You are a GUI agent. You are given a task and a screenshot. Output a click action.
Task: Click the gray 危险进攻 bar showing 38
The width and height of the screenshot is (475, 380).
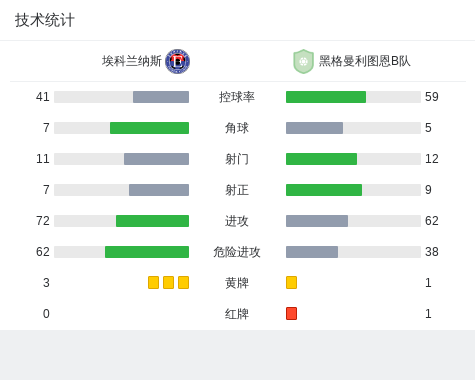click(x=312, y=252)
